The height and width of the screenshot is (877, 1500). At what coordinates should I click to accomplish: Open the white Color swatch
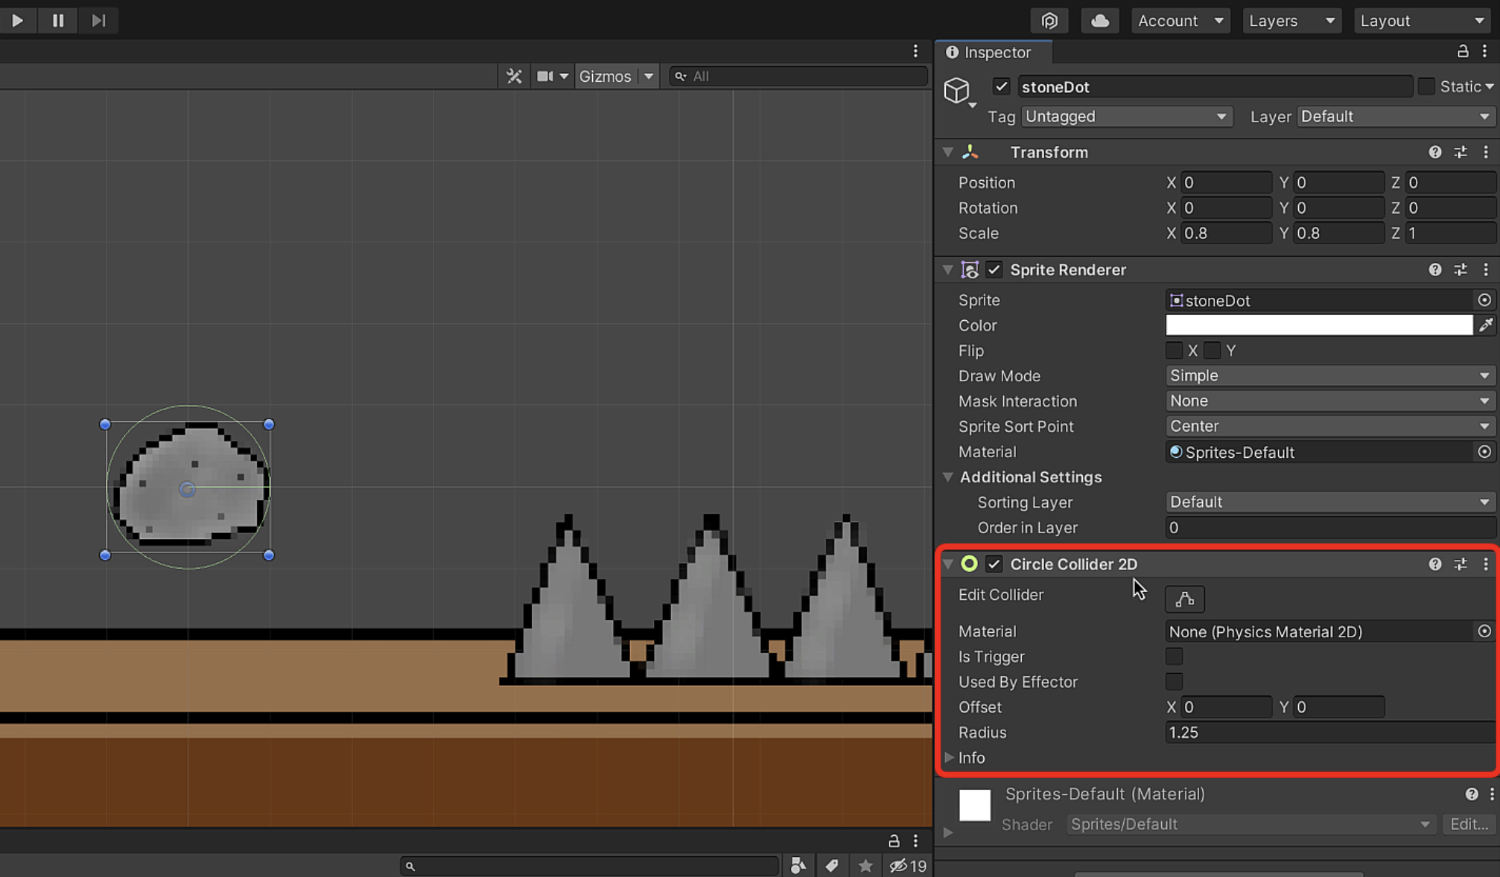click(1319, 325)
